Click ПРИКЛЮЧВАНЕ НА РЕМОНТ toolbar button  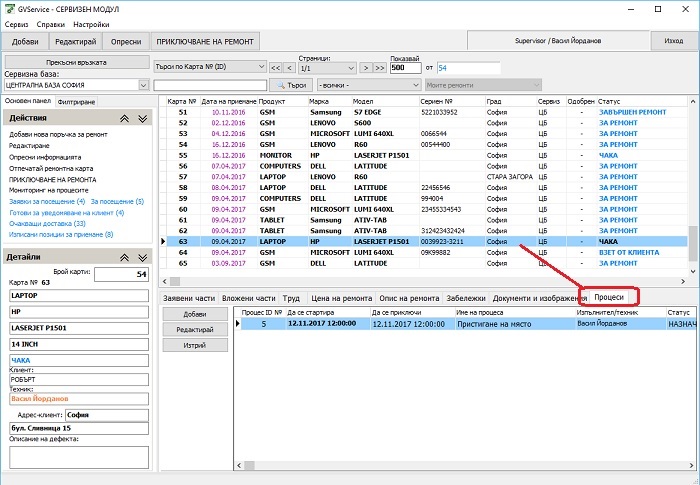click(x=205, y=42)
